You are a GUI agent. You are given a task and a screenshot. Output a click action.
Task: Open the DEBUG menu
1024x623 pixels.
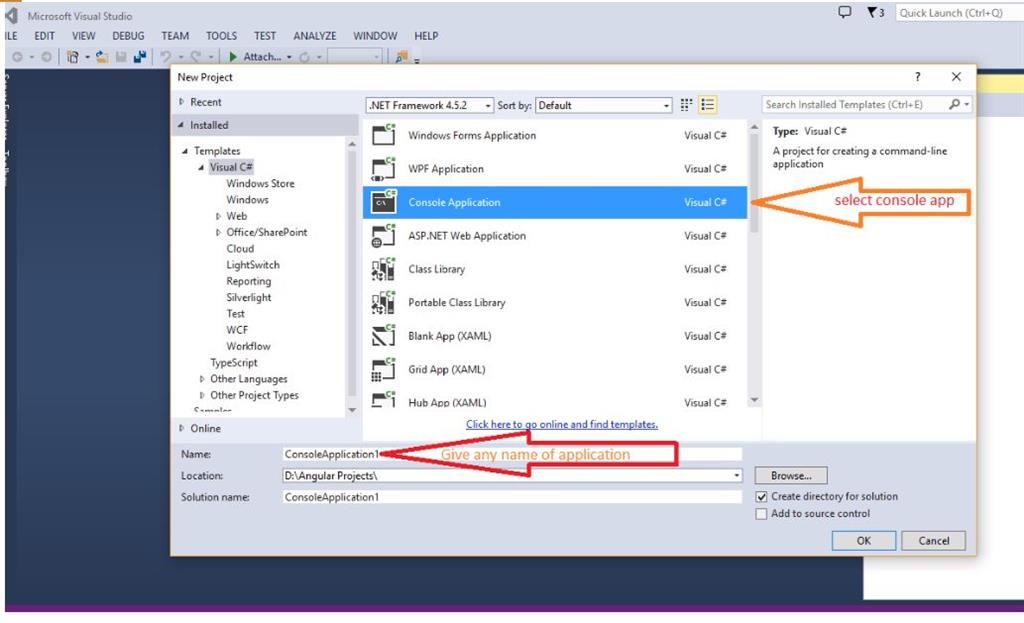(128, 35)
